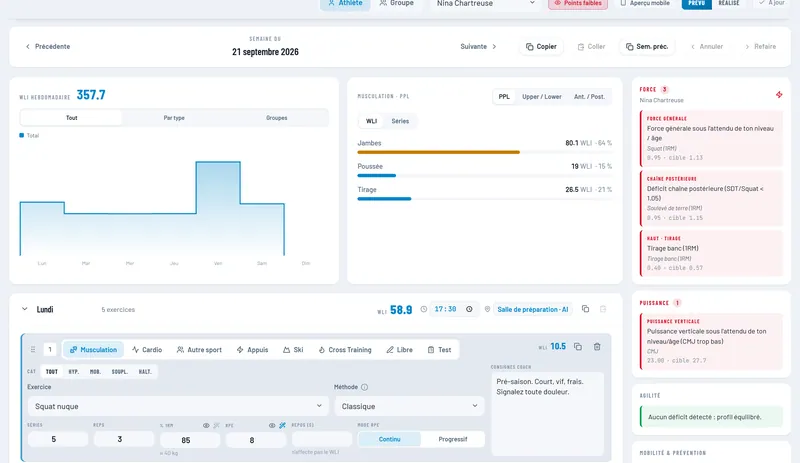Open the Méthode dropdown Classique
The width and height of the screenshot is (800, 463).
pos(409,406)
